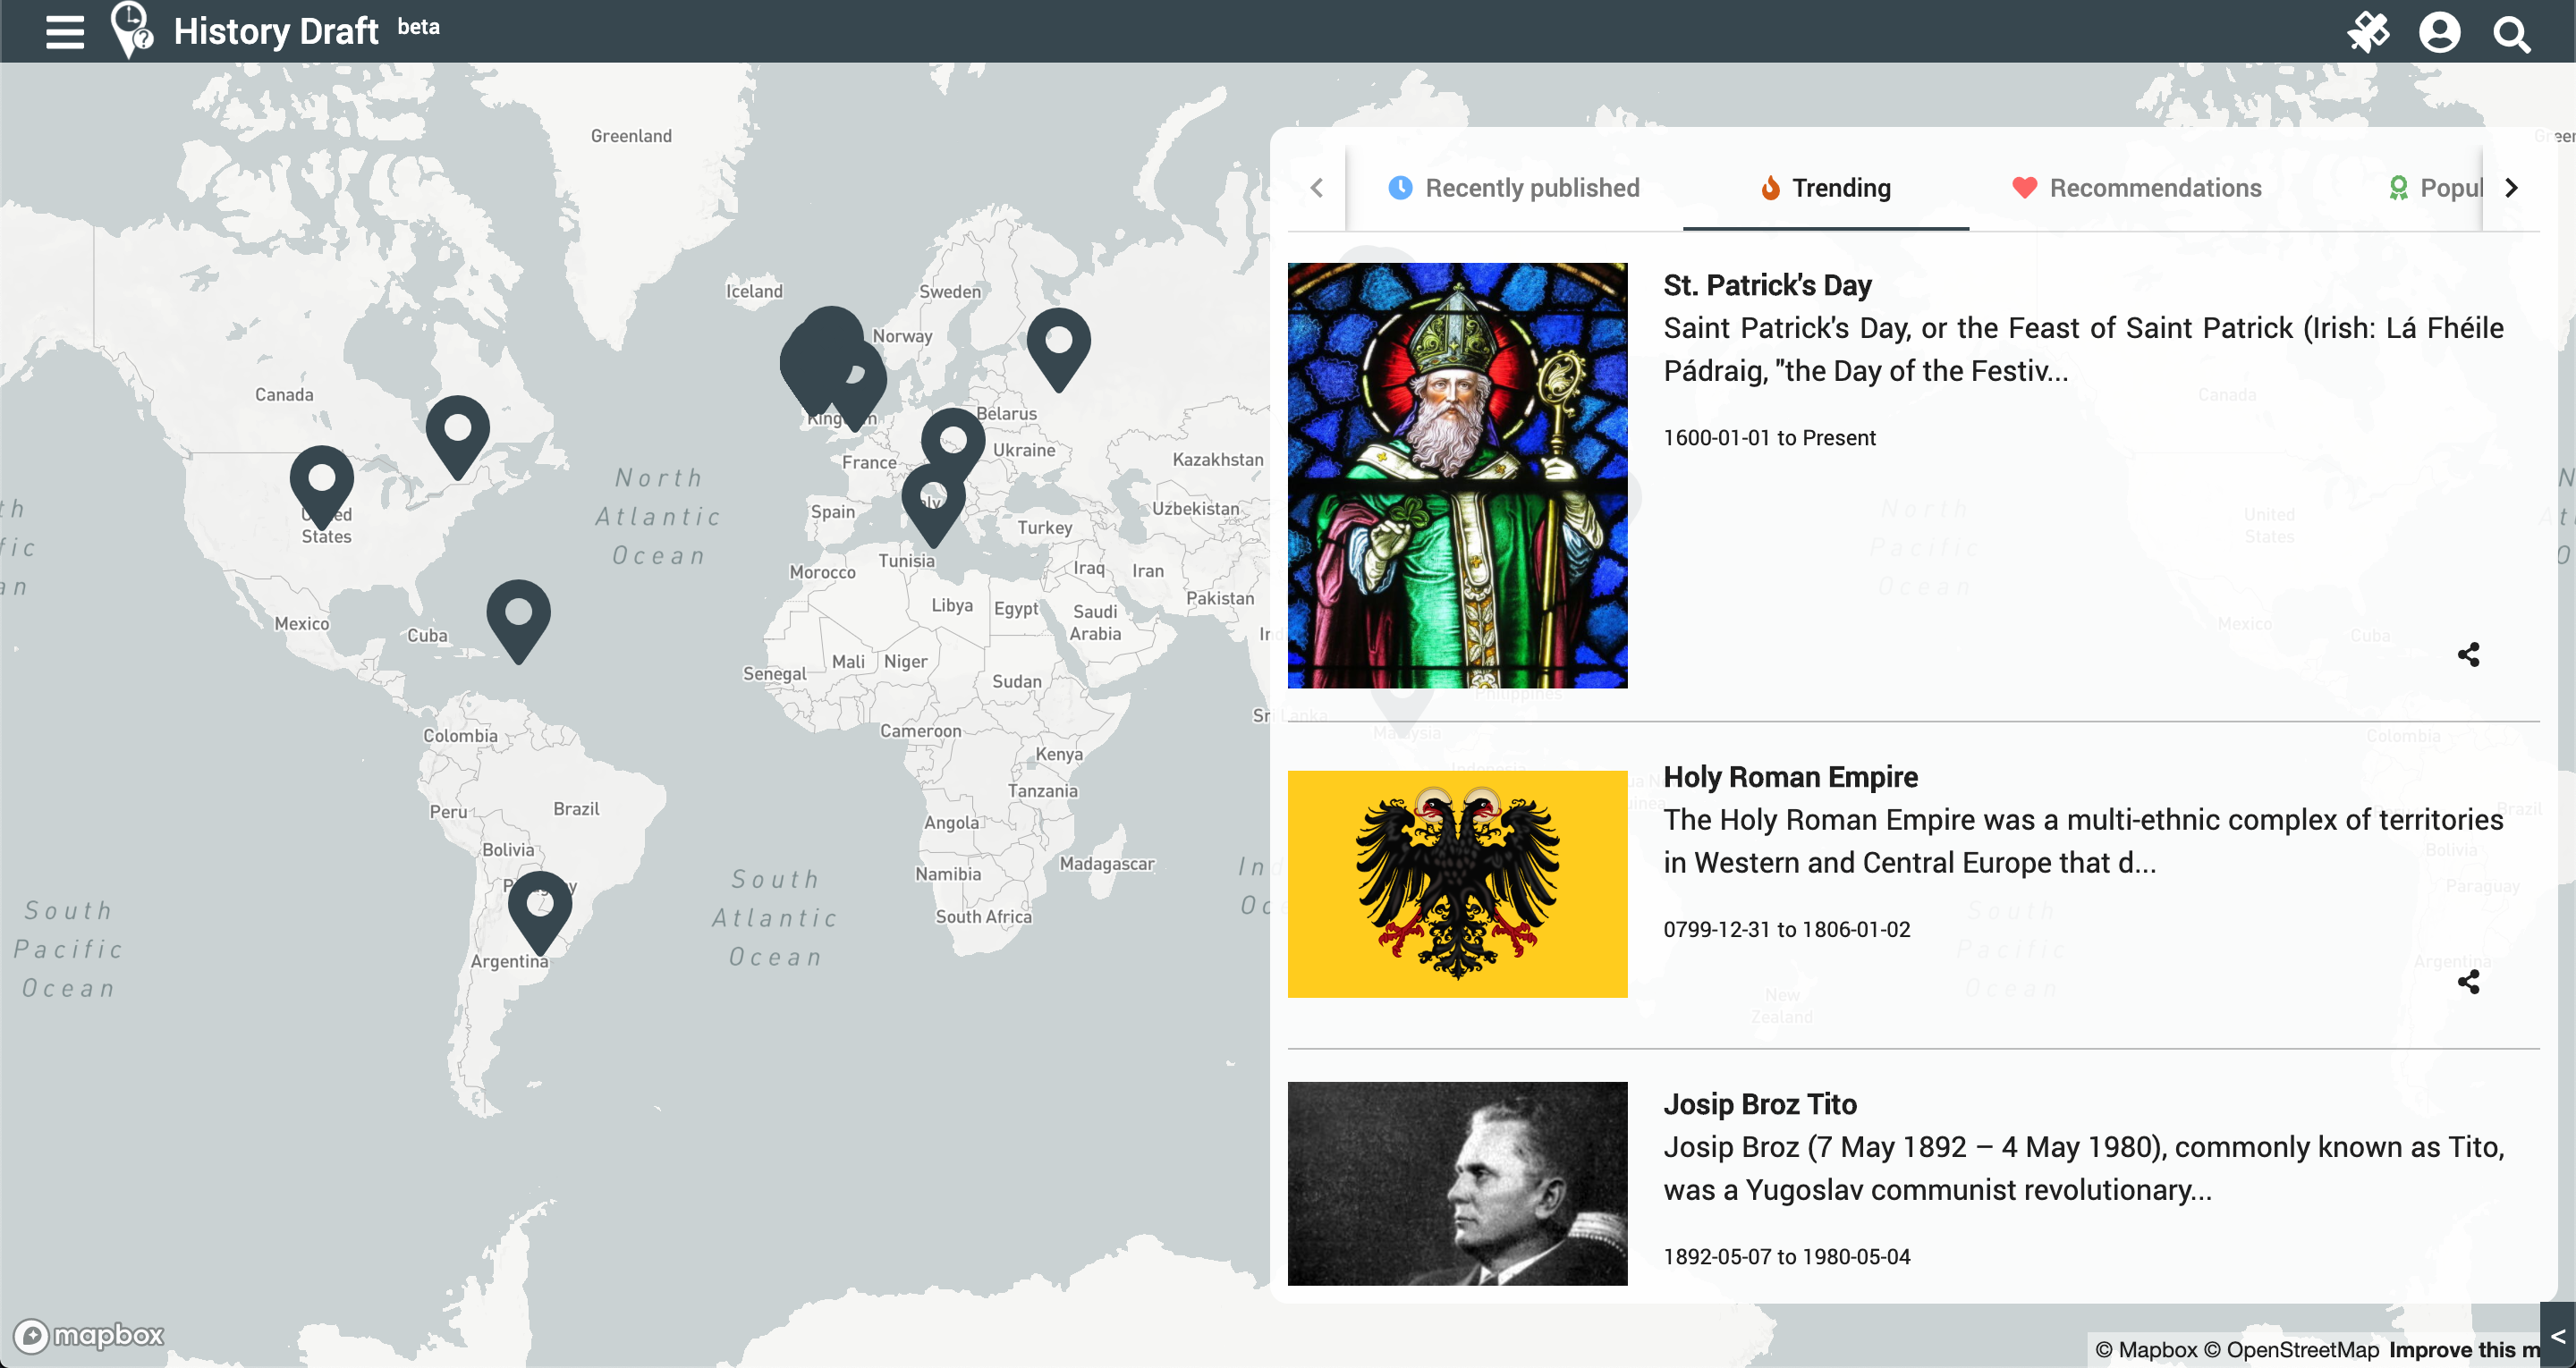Screen dimensions: 2576x1368
Task: Open the St. Patrick stained glass thumbnail
Action: (1457, 475)
